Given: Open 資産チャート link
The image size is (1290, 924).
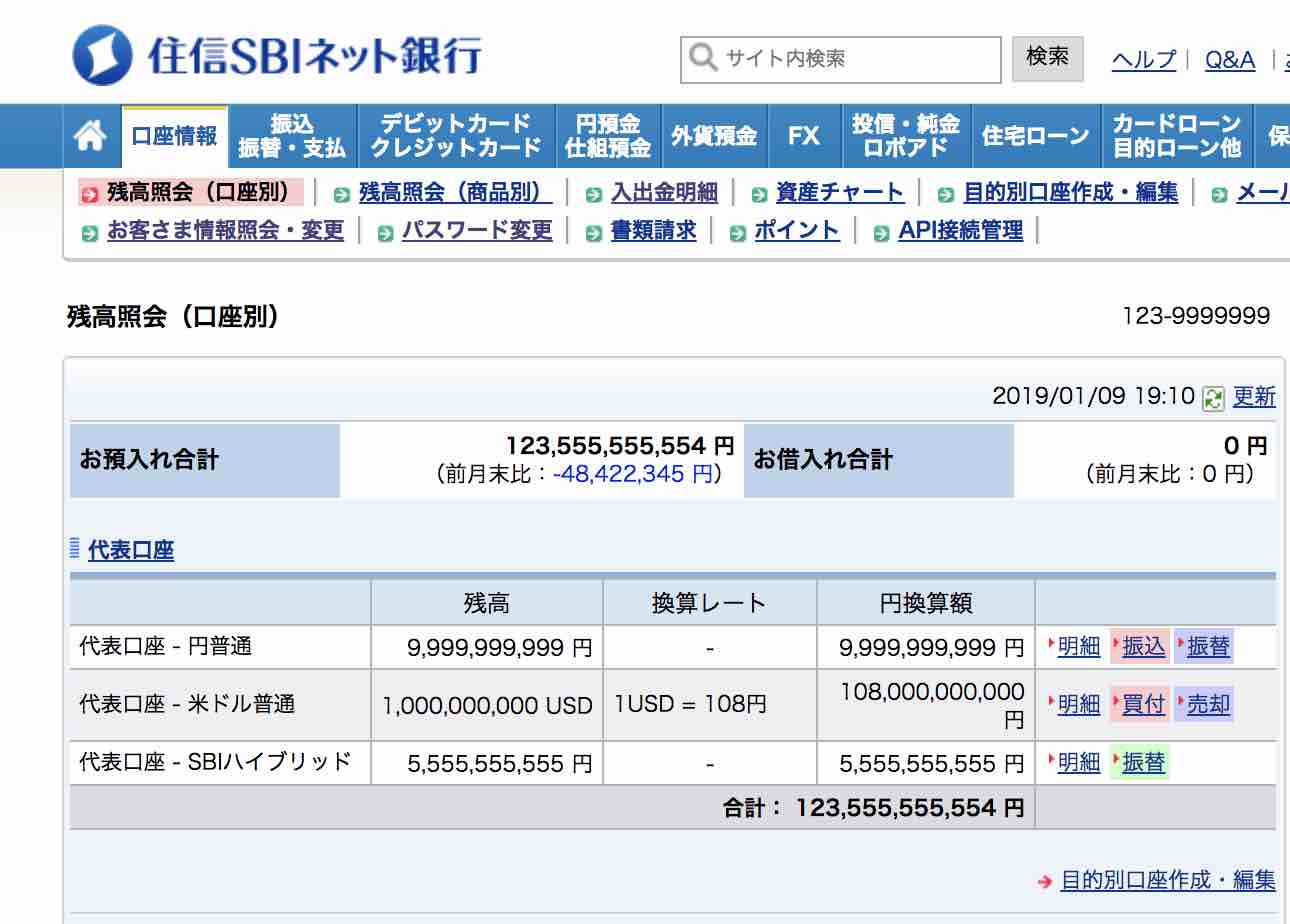Looking at the screenshot, I should pos(840,193).
